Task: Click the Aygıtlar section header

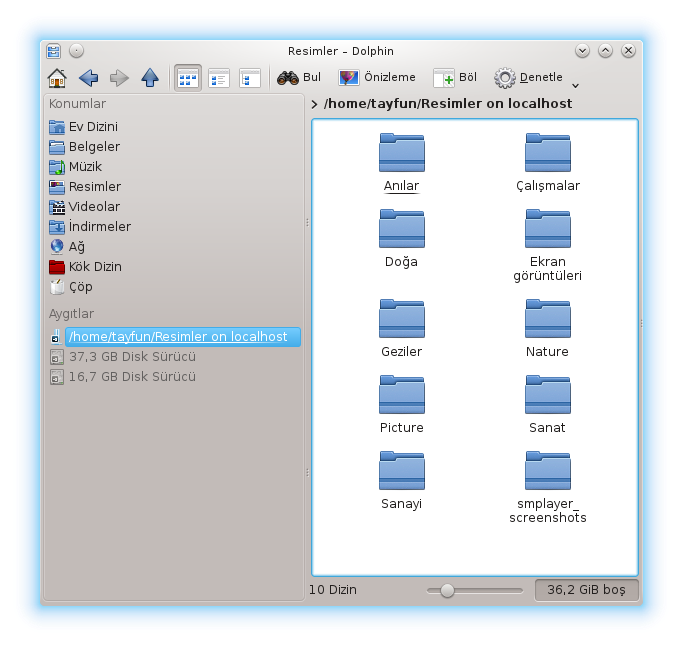Action: point(71,314)
